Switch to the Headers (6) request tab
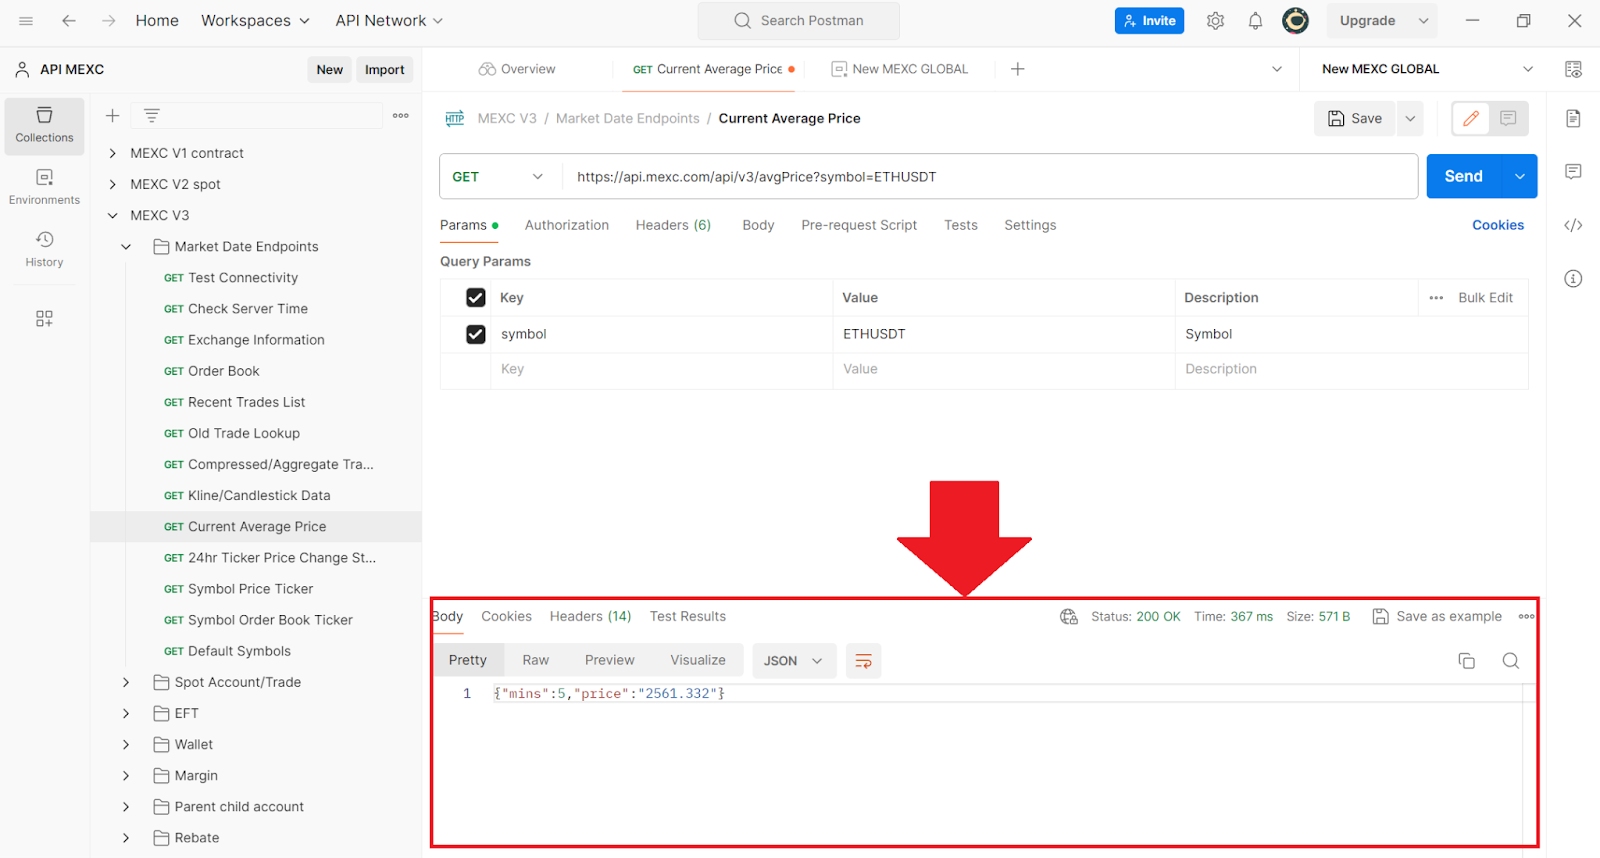The image size is (1600, 858). click(673, 225)
